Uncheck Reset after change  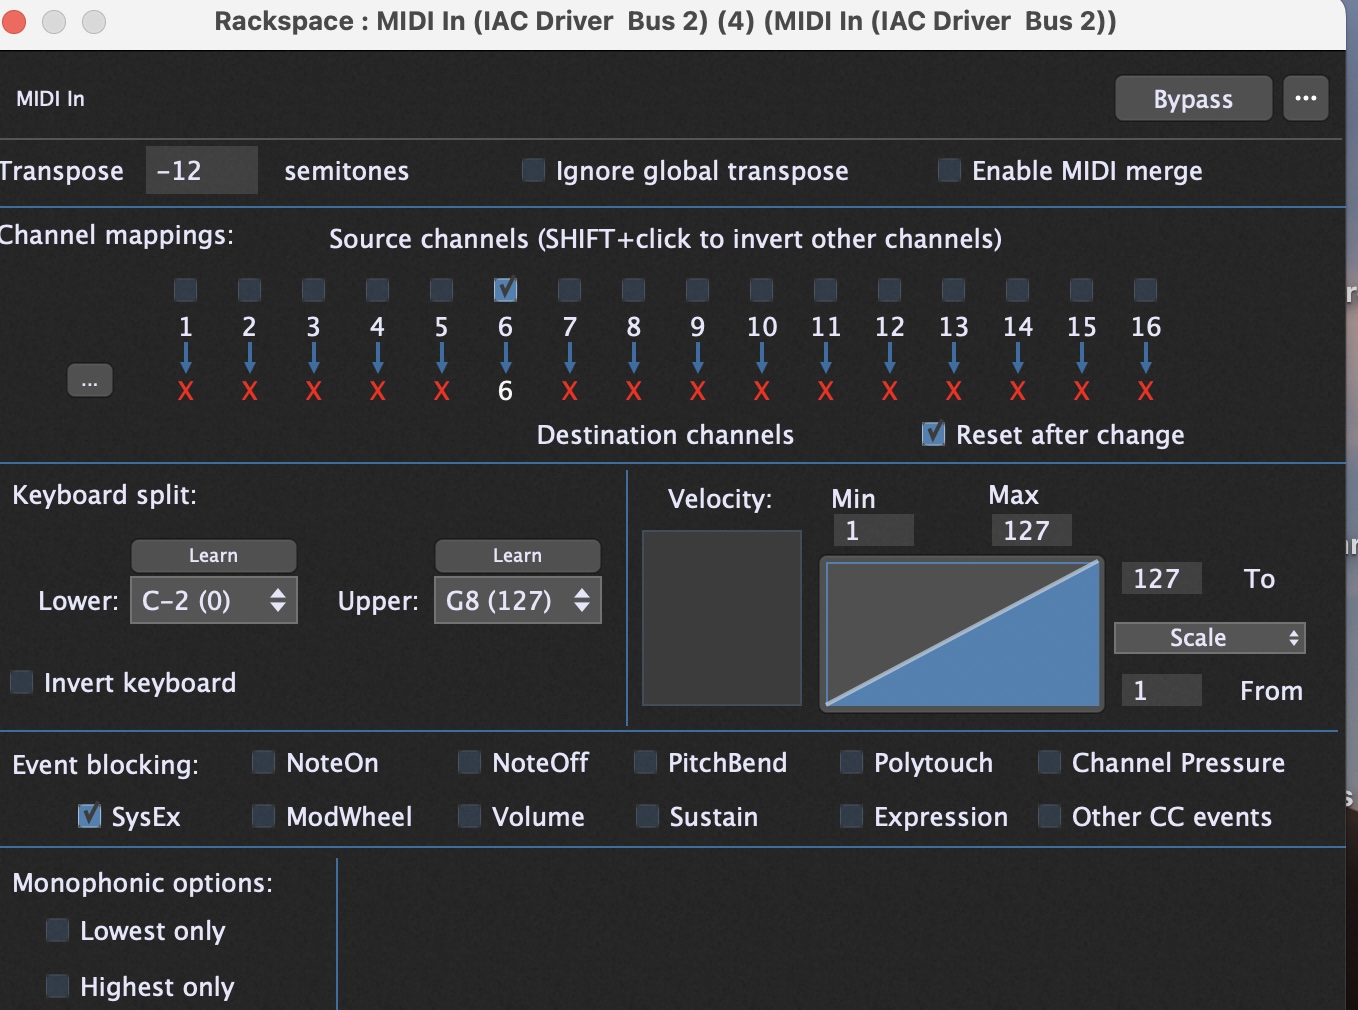pos(933,434)
